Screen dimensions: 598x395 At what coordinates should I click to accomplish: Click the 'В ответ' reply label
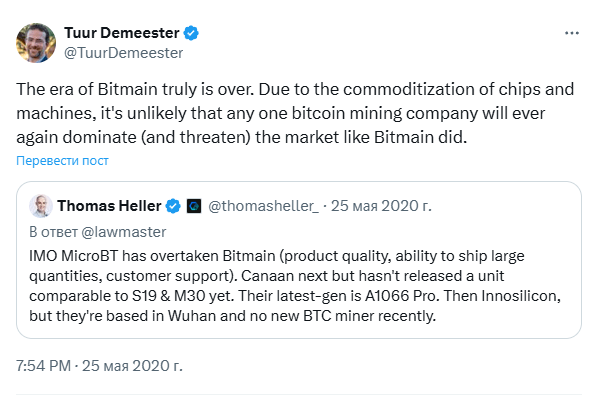[x=53, y=232]
